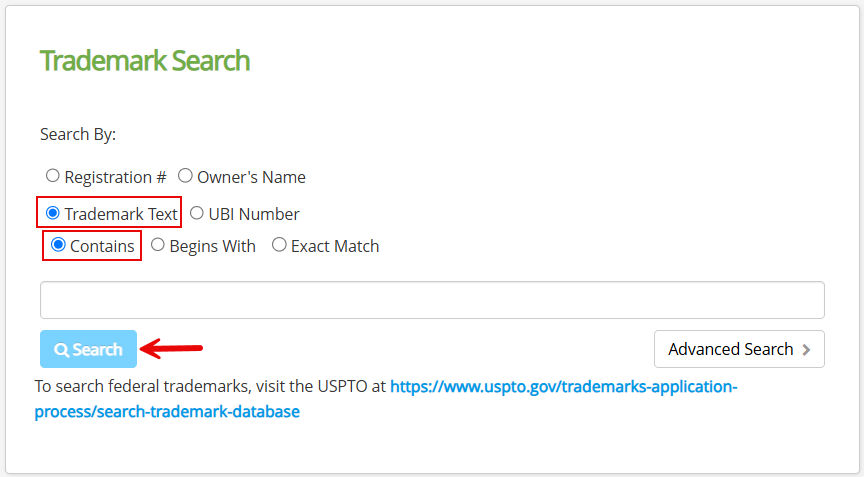Click the Trademark Search green heading
This screenshot has width=864, height=477.
tap(145, 61)
